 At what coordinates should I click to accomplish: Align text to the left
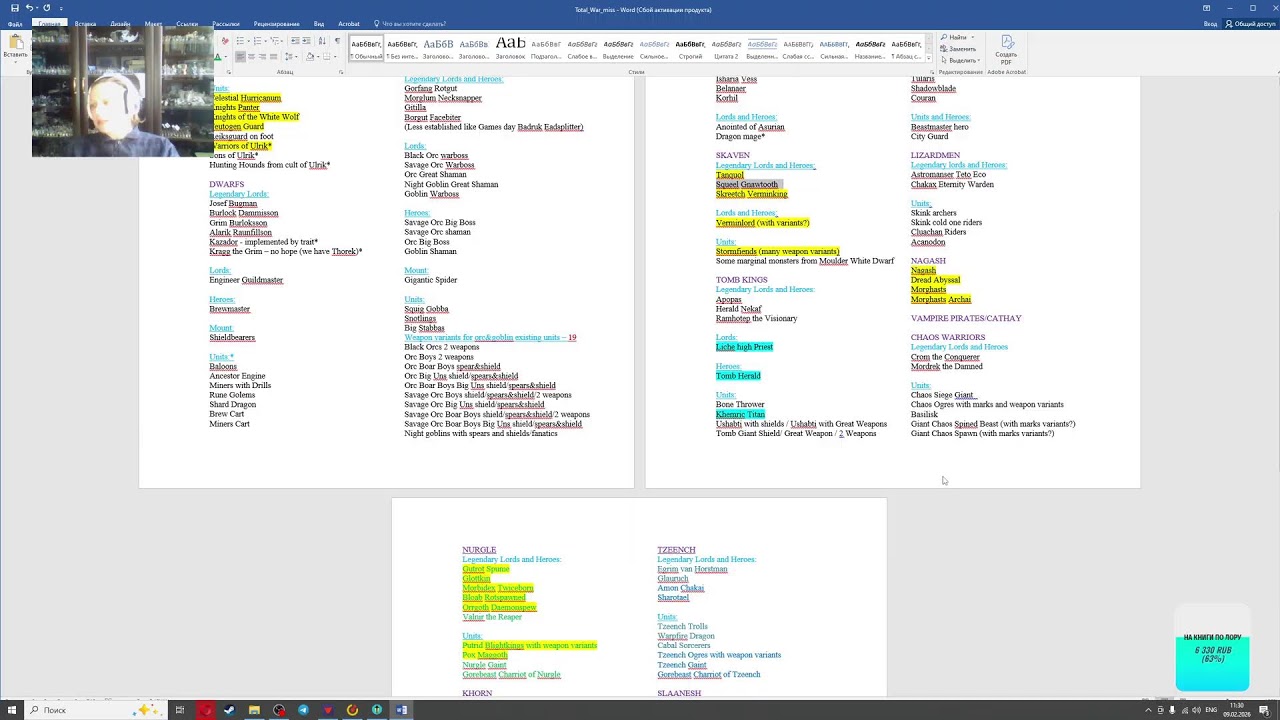point(240,57)
